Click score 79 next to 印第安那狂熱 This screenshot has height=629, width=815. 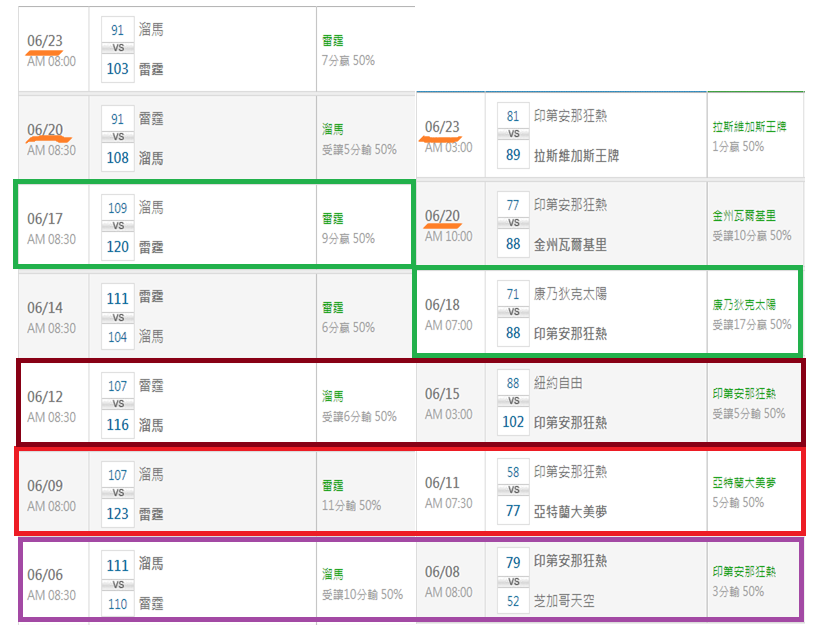click(513, 562)
